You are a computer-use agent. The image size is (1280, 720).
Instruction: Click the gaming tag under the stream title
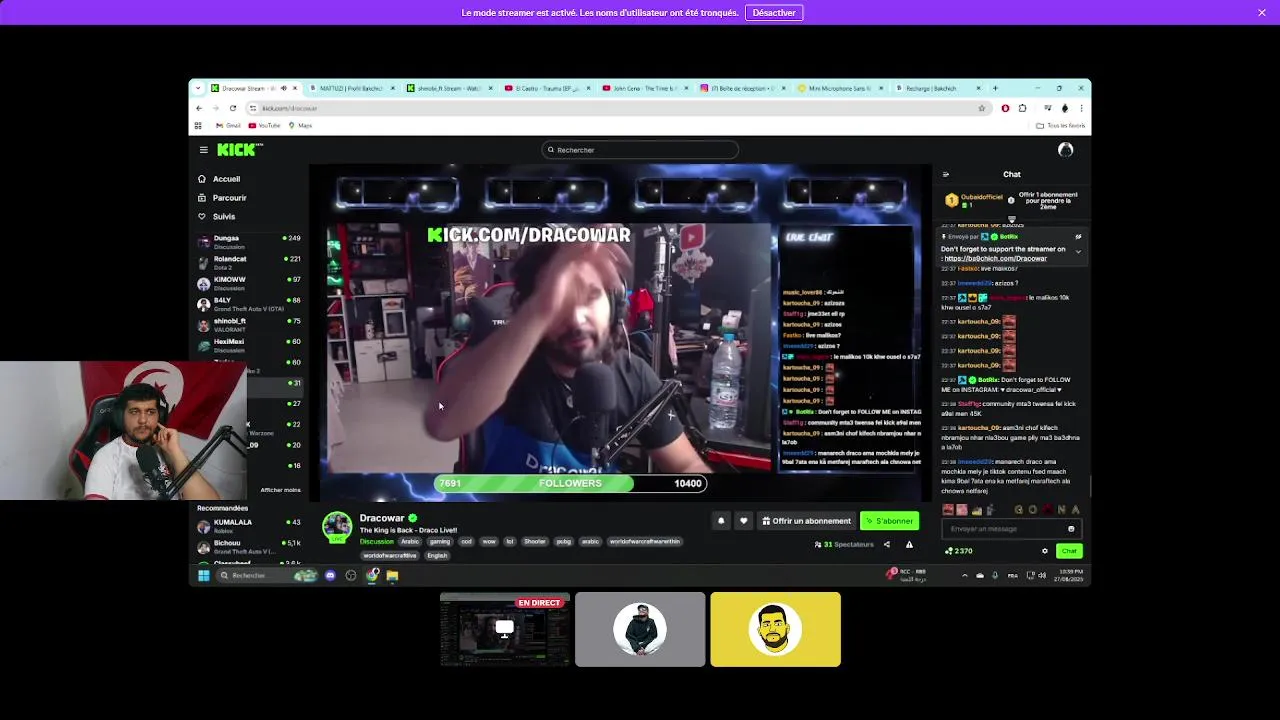coord(440,542)
